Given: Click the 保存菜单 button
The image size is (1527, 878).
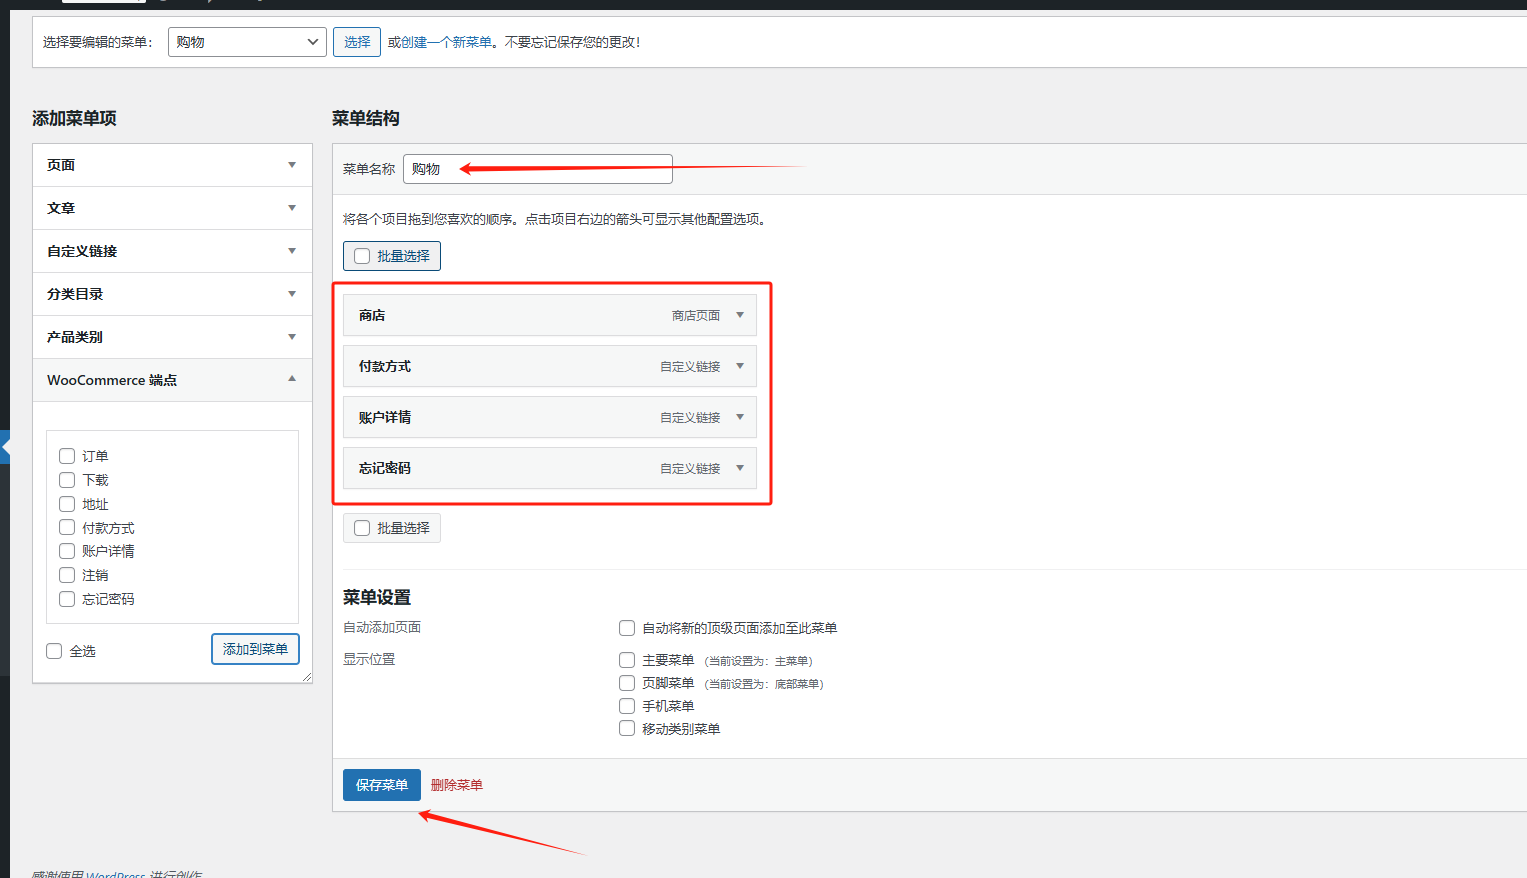Looking at the screenshot, I should [381, 784].
